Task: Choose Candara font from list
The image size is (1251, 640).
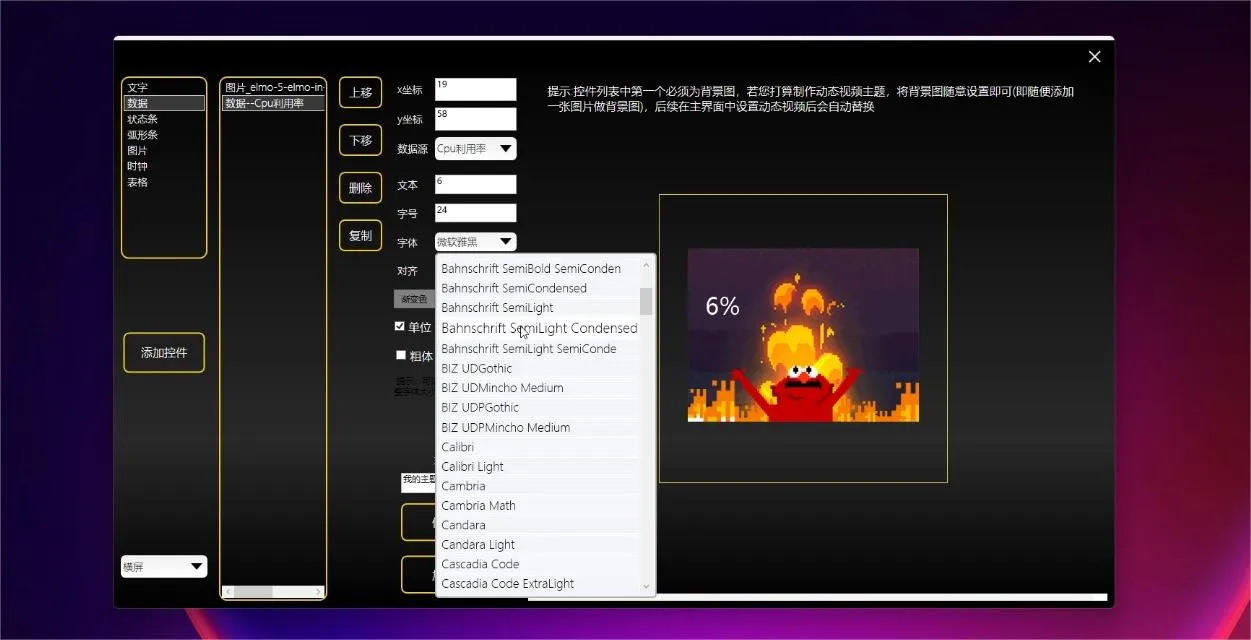Action: click(x=539, y=525)
